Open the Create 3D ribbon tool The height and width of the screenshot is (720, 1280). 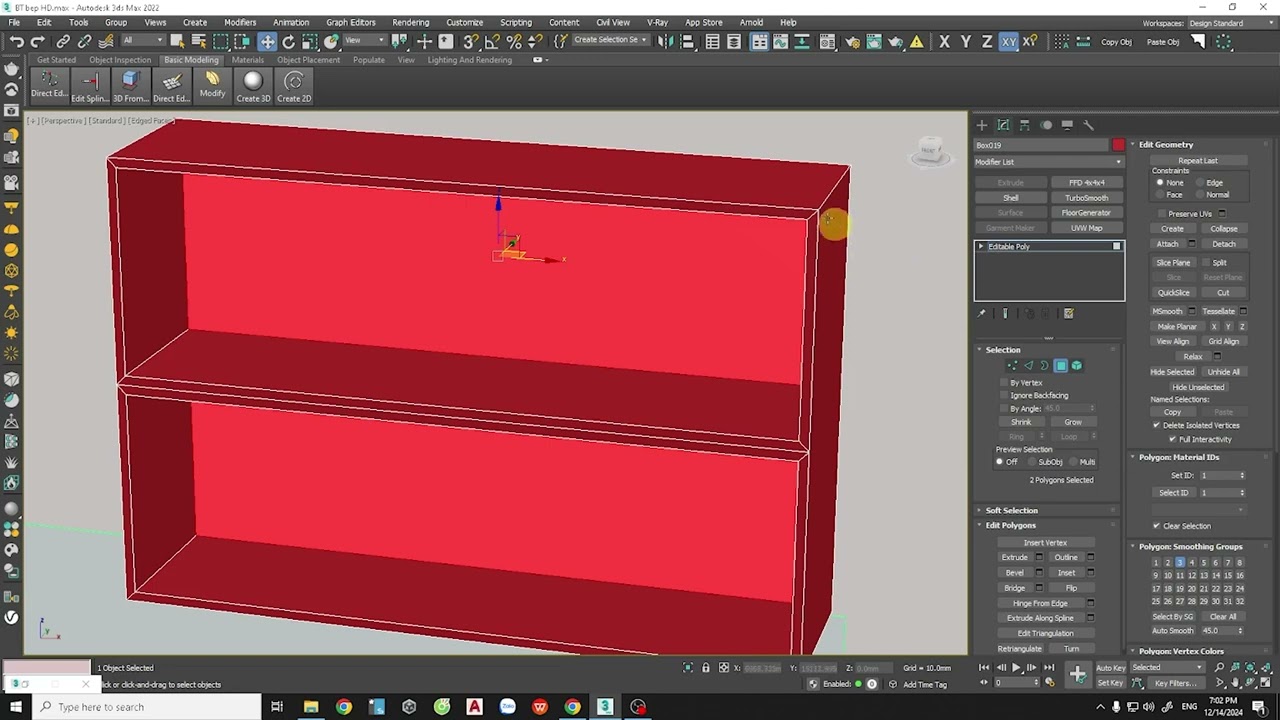[253, 87]
